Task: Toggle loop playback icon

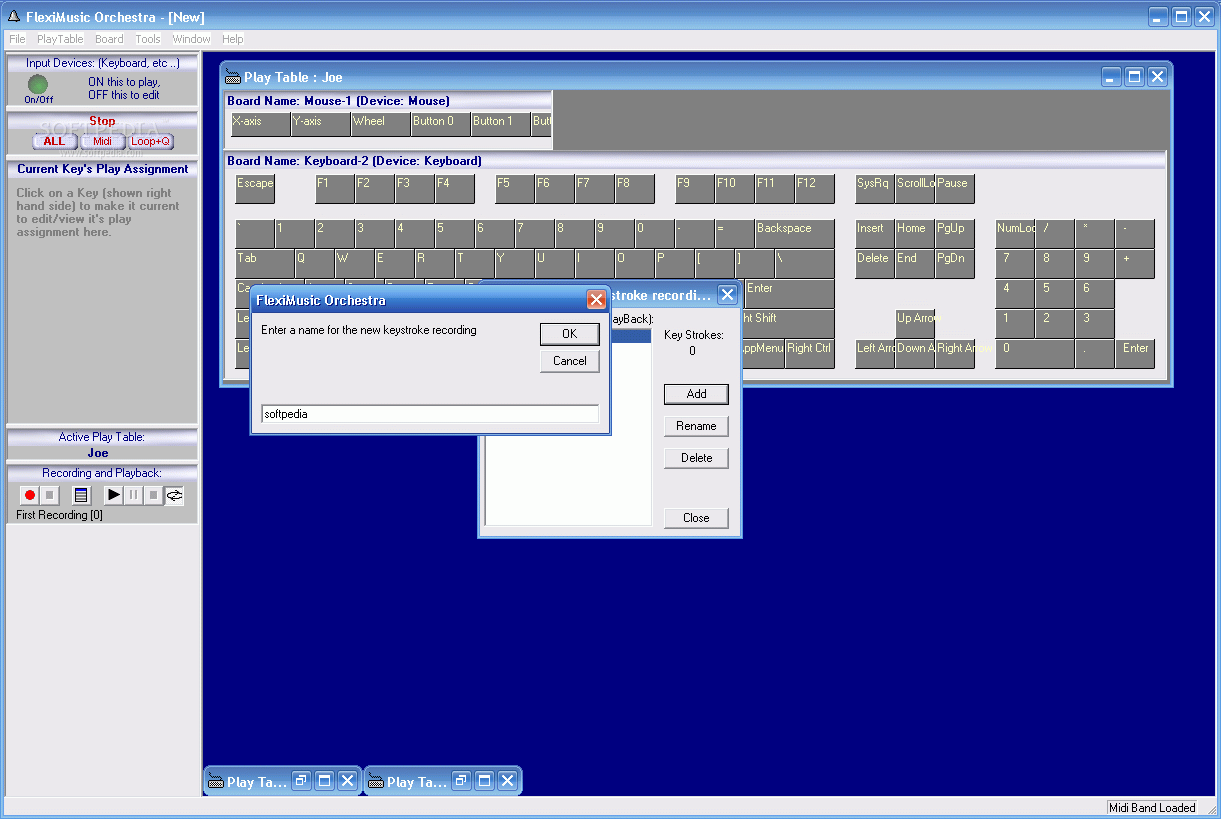Action: [x=174, y=495]
